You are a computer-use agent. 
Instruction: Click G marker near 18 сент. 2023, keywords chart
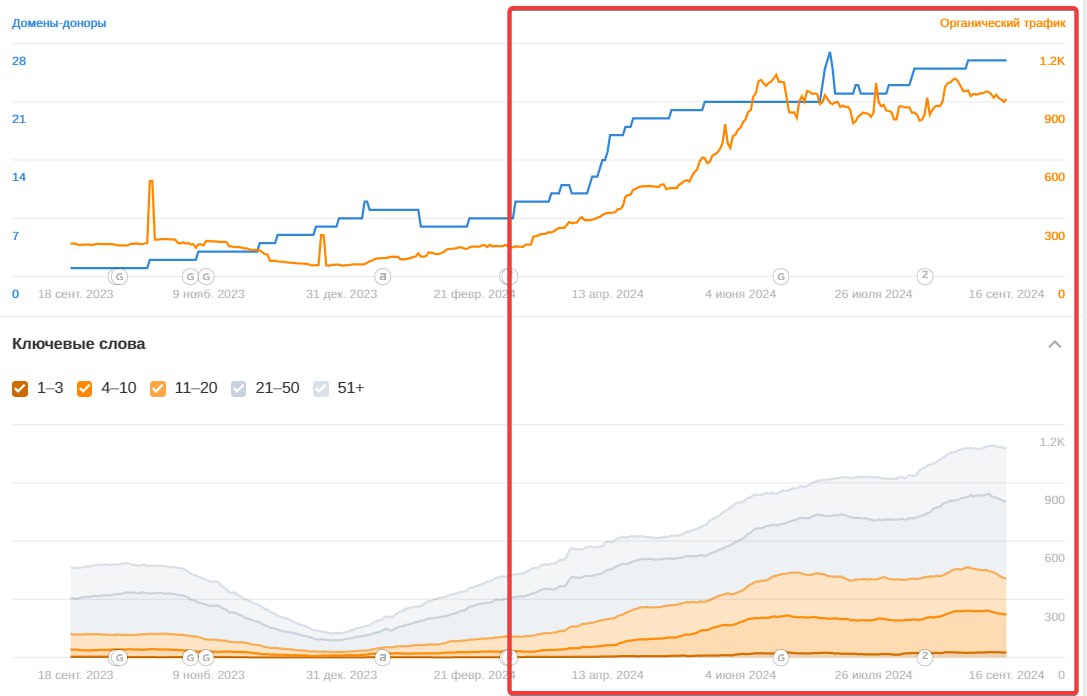119,657
